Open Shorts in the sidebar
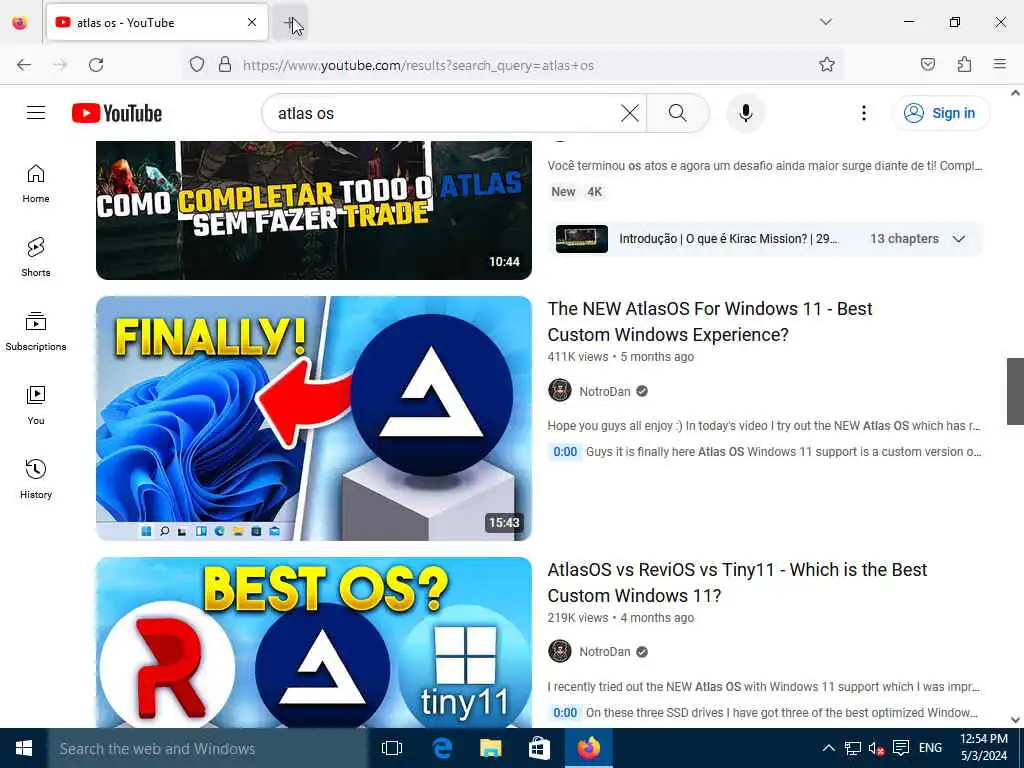Screen dimensions: 1024x768 pos(36,257)
